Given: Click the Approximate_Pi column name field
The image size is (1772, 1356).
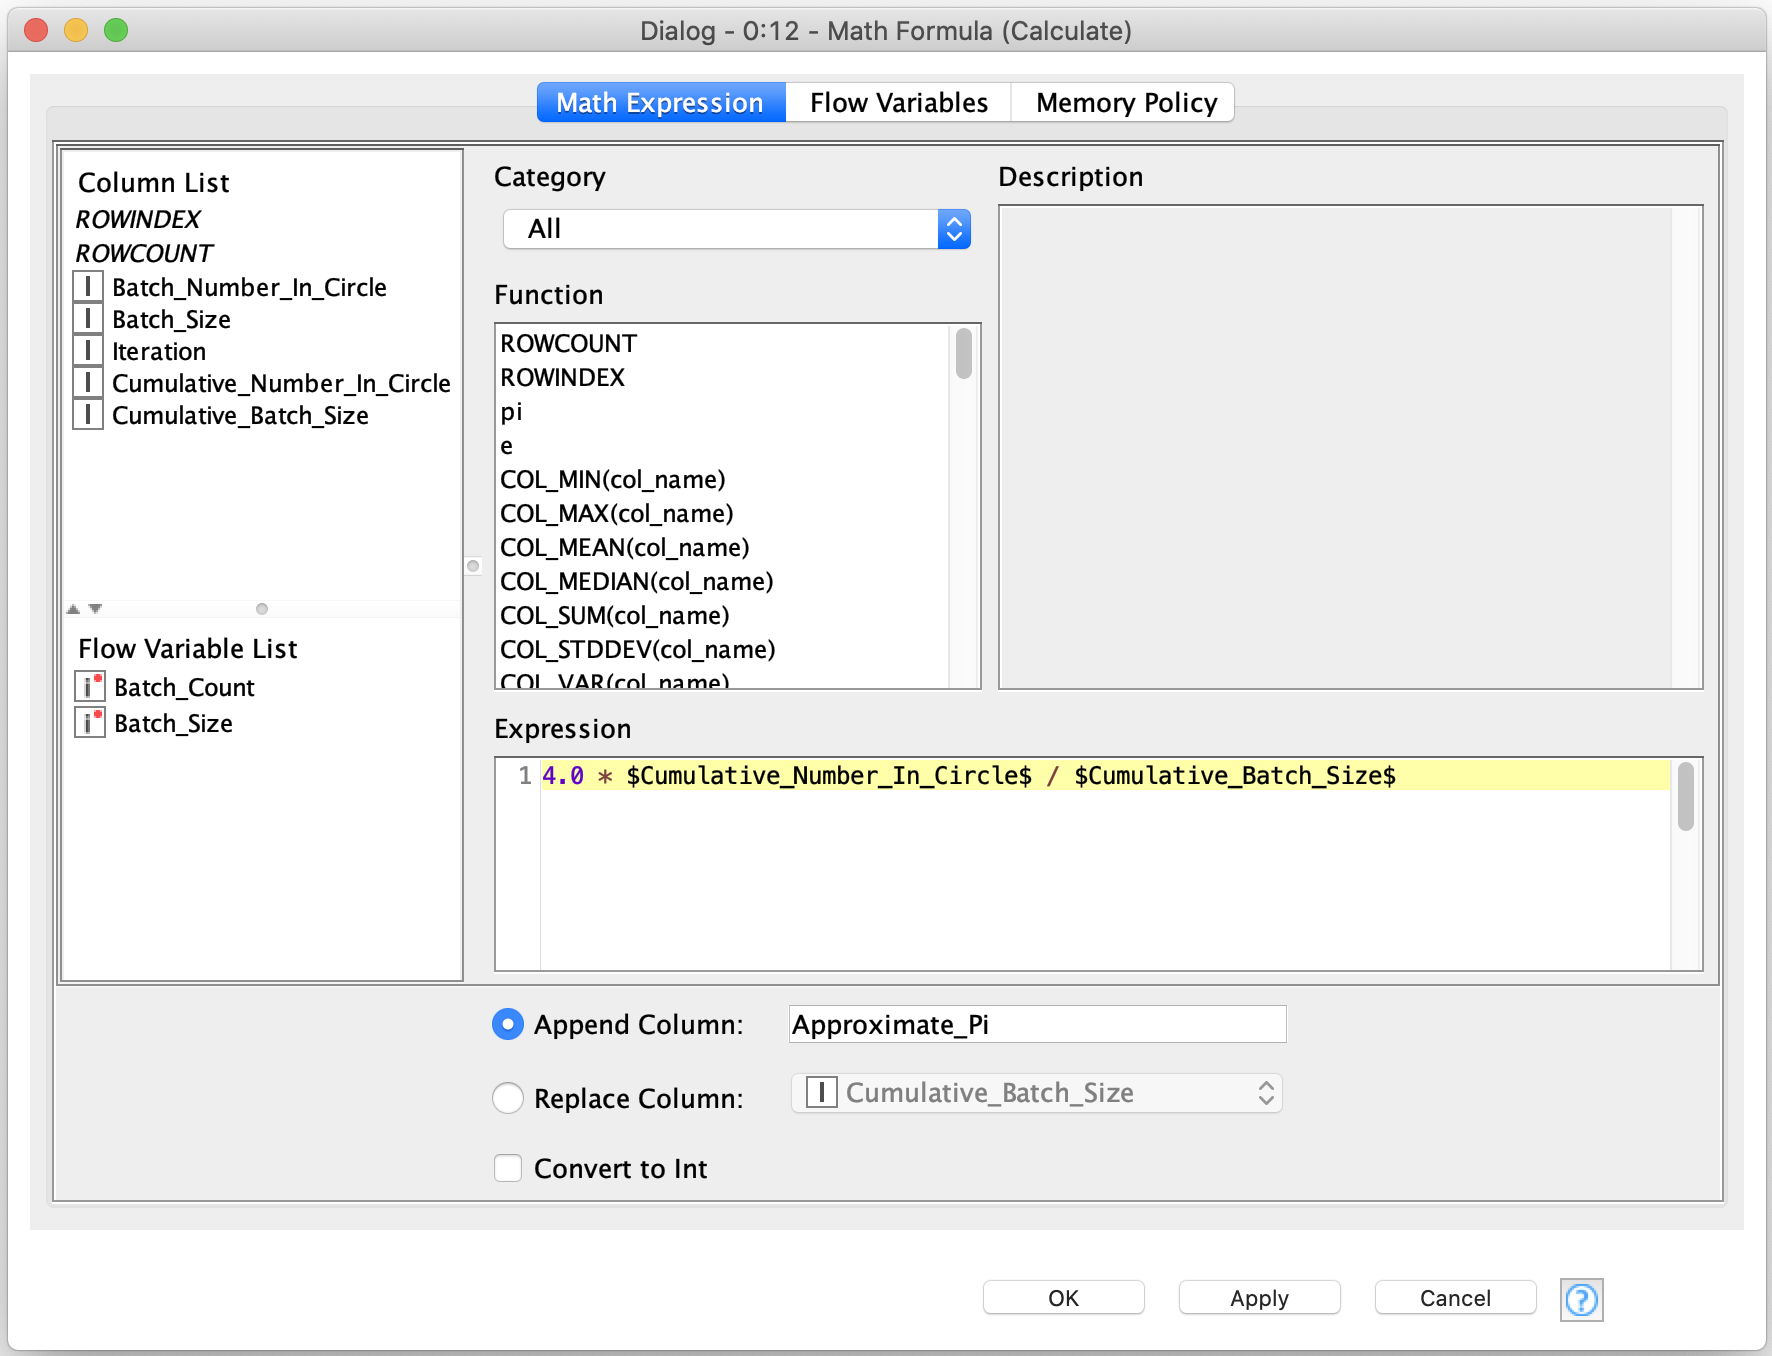Looking at the screenshot, I should tap(1036, 1024).
